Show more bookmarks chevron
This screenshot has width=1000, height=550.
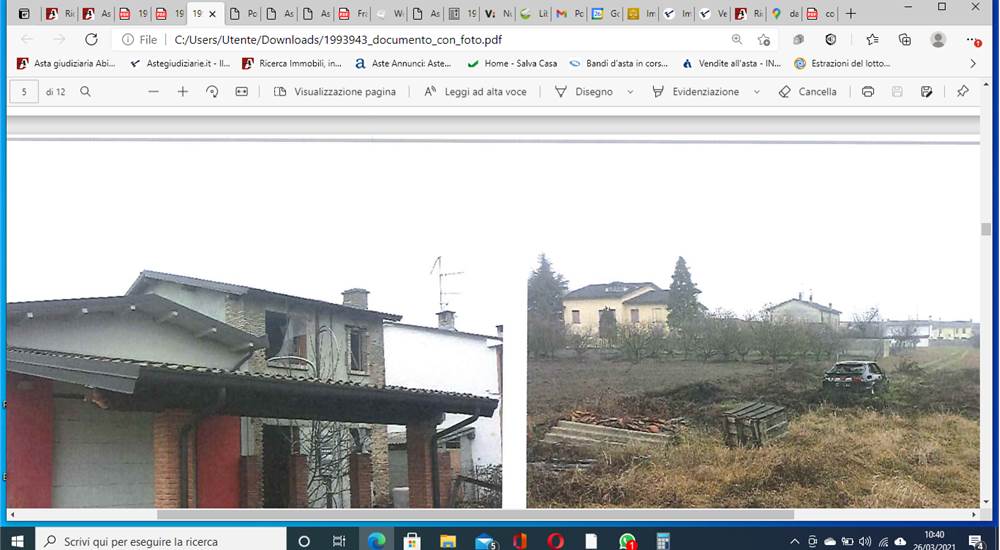[x=973, y=63]
